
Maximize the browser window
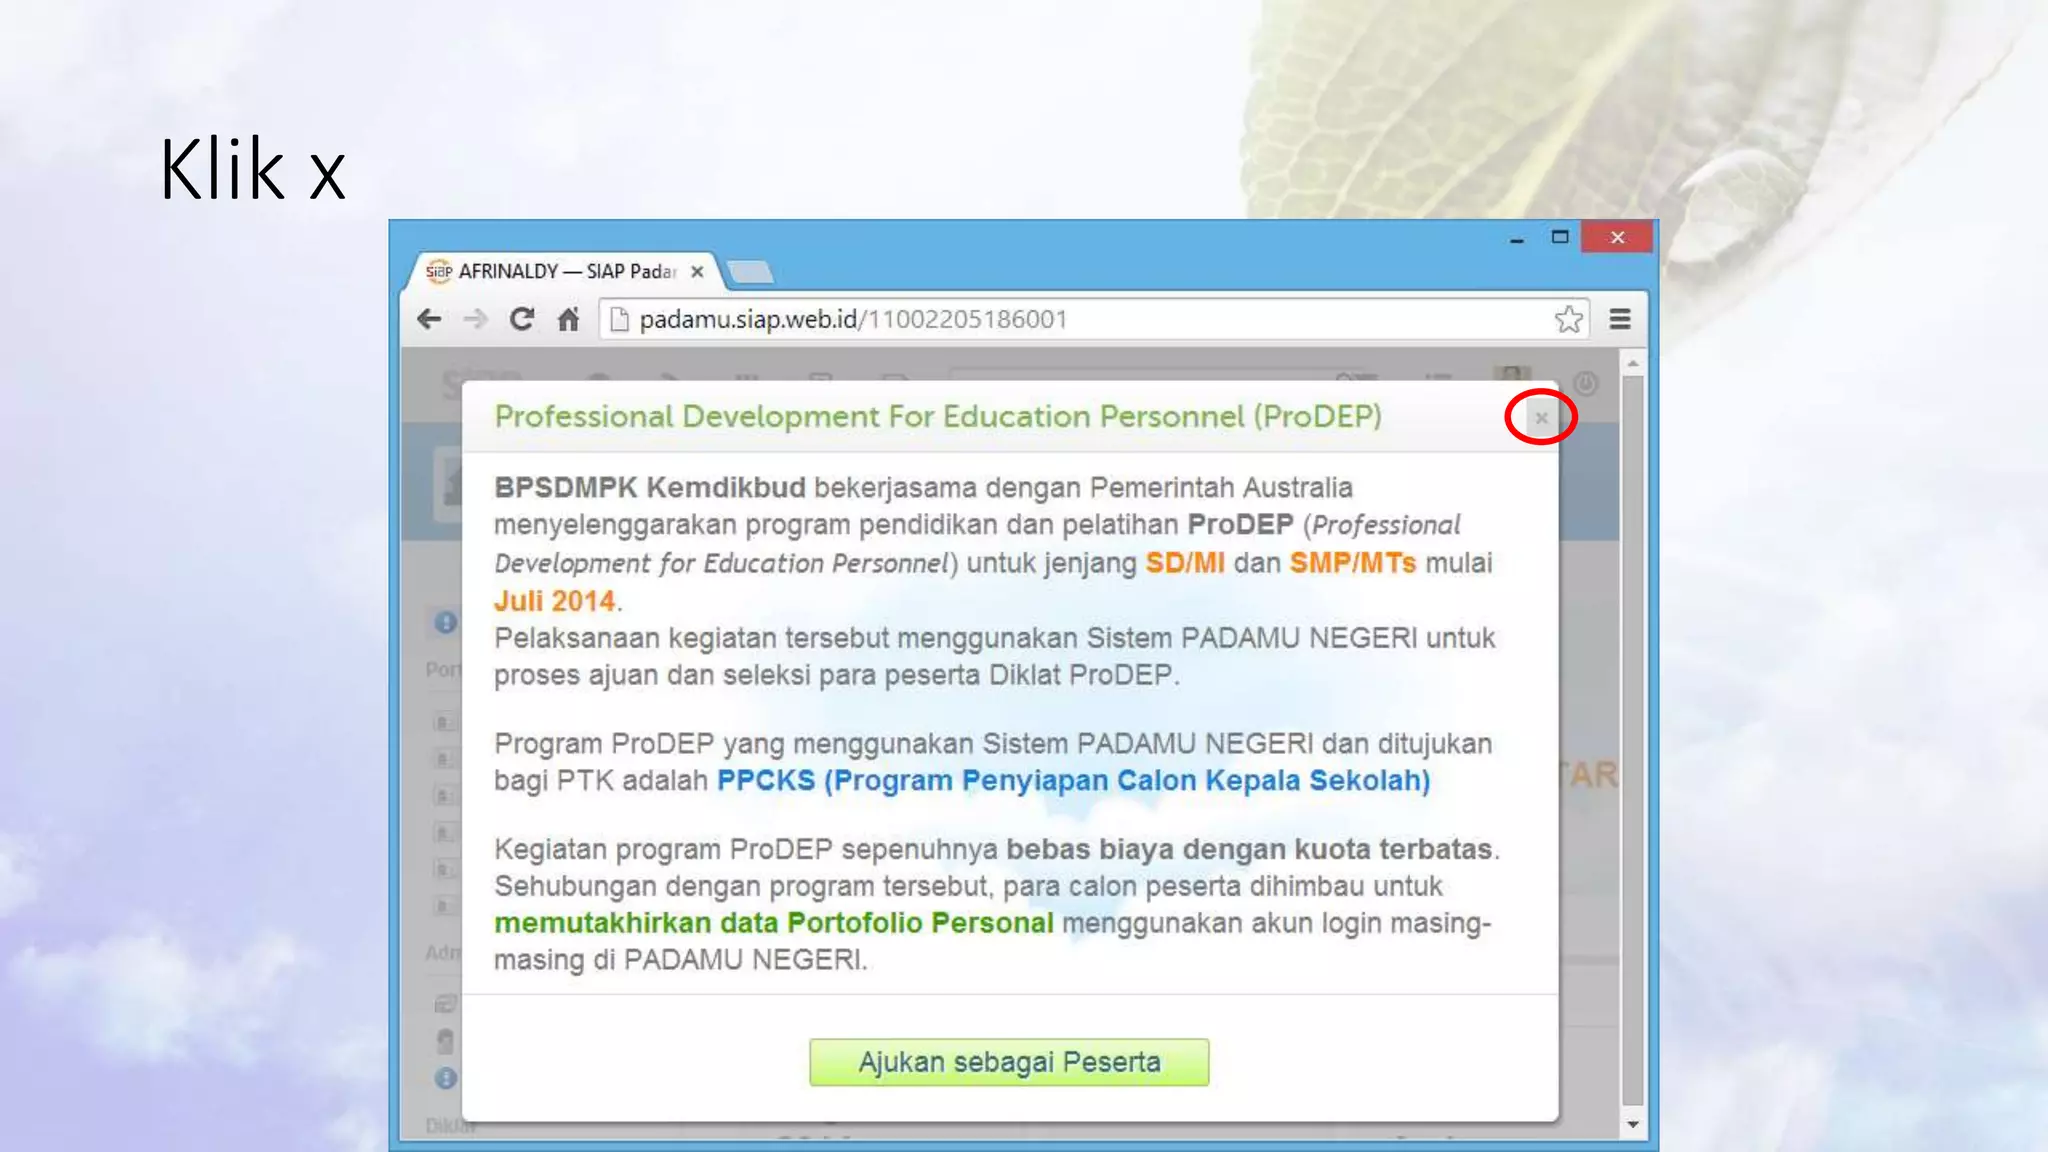coord(1560,237)
